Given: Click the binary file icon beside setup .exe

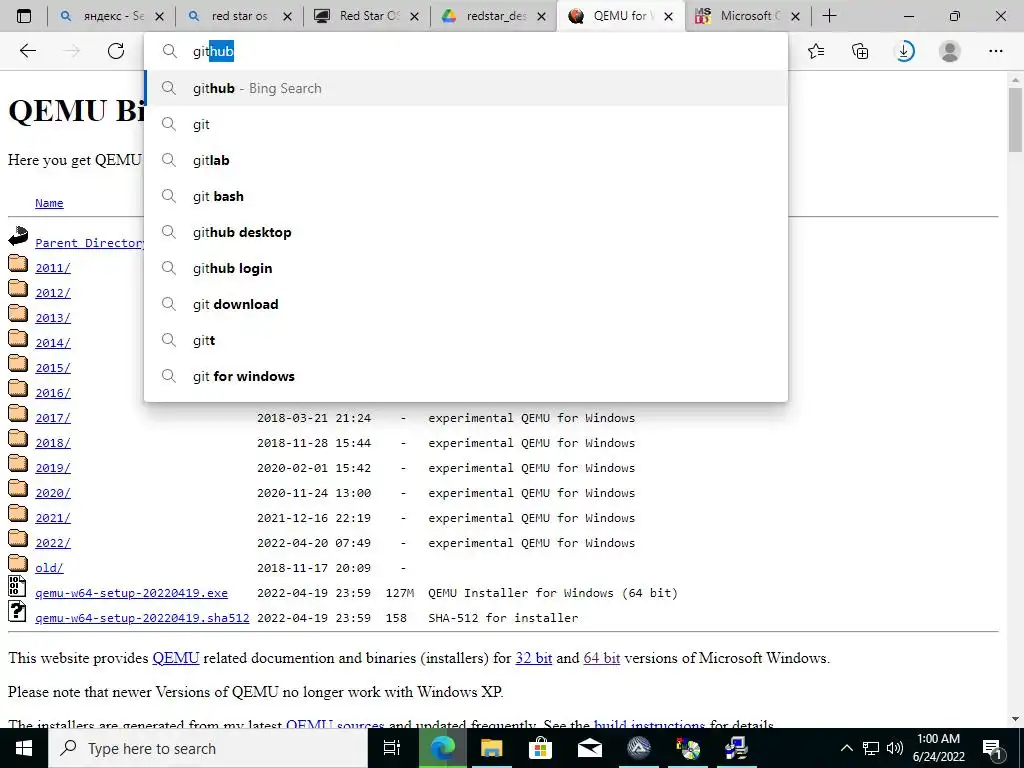Looking at the screenshot, I should [x=17, y=586].
